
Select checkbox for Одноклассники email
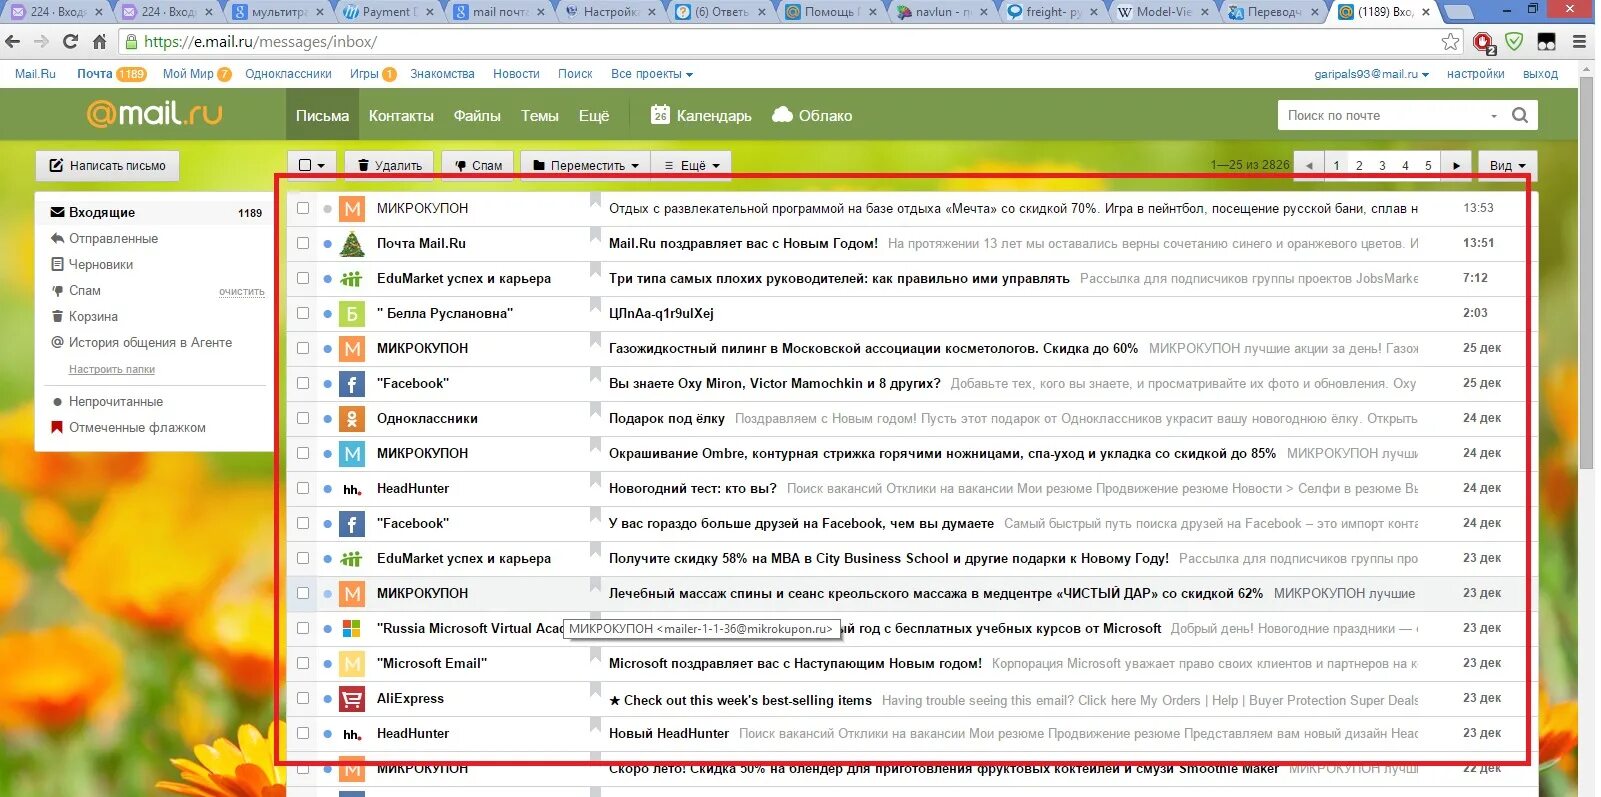pyautogui.click(x=303, y=418)
